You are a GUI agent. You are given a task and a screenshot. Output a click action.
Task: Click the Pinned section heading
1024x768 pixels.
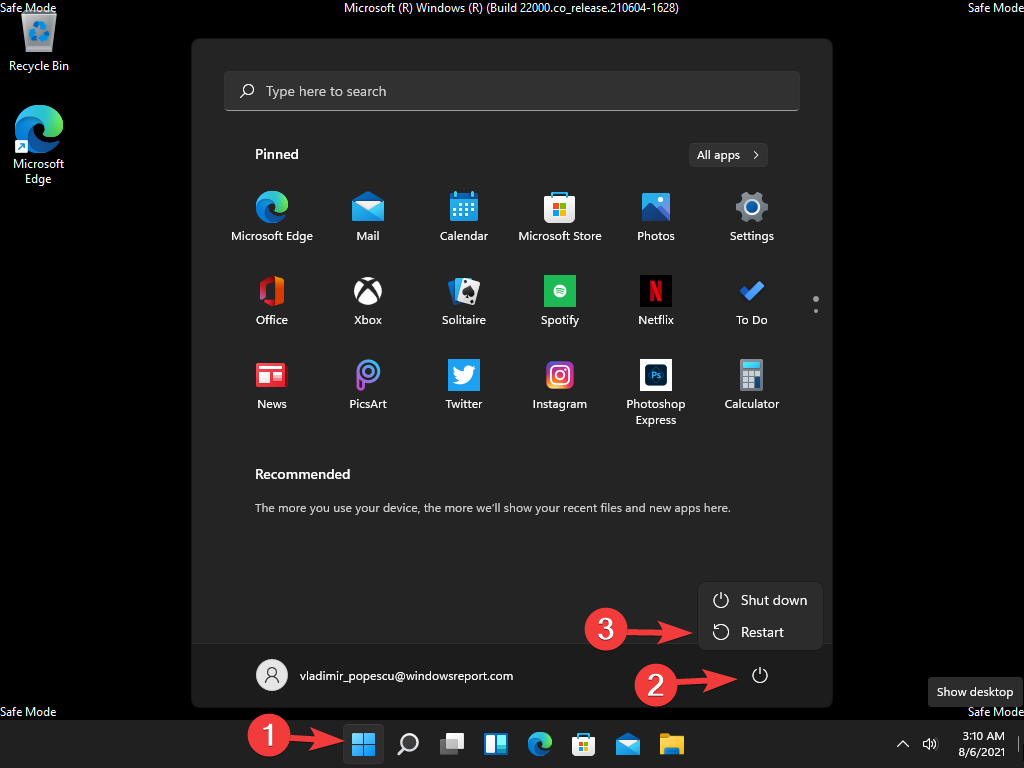click(x=276, y=154)
